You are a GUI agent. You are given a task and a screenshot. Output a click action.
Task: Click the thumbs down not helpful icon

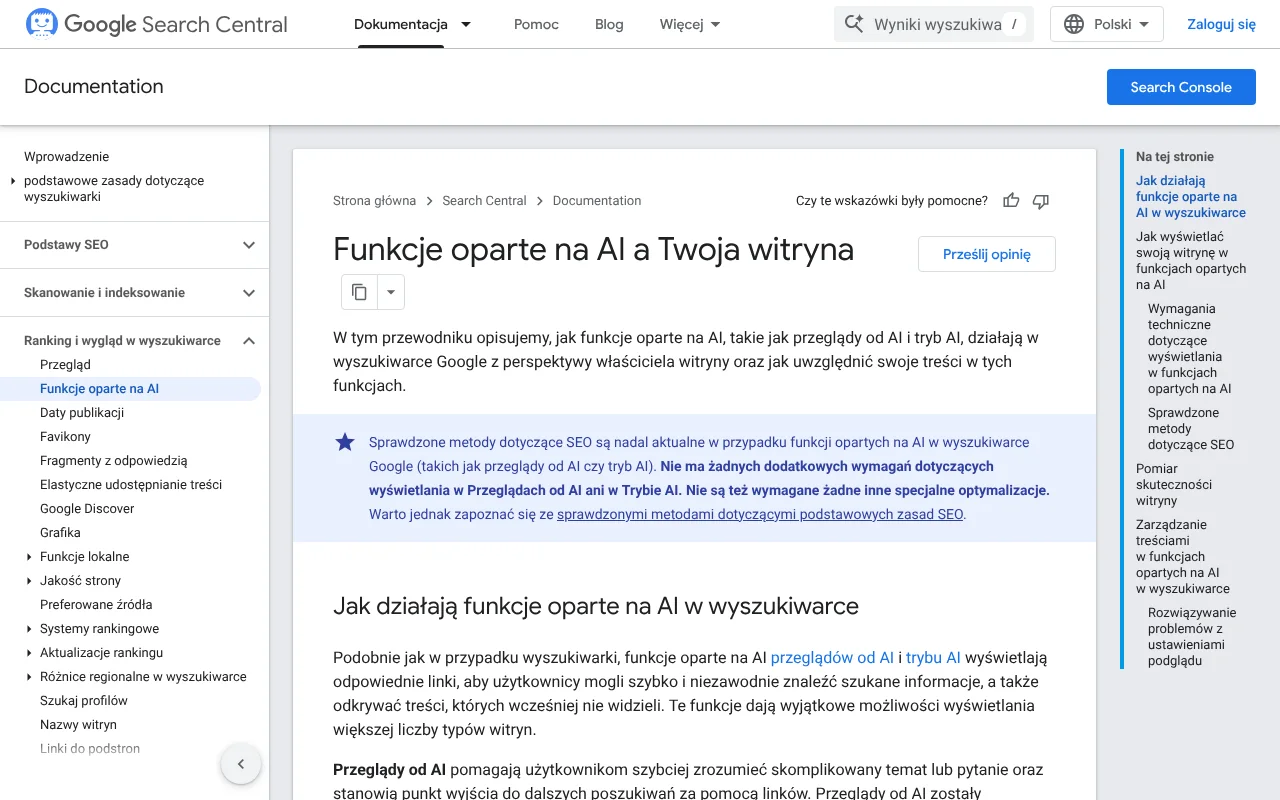(1041, 201)
